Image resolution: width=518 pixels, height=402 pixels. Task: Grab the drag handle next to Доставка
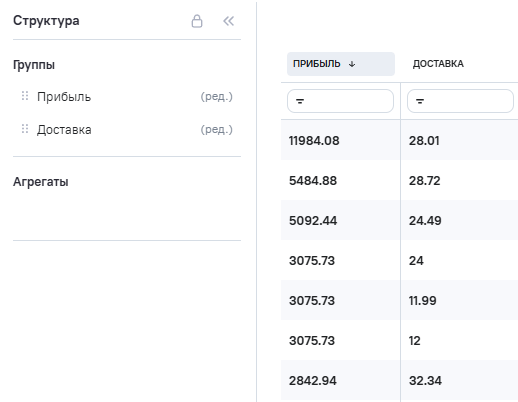point(25,129)
